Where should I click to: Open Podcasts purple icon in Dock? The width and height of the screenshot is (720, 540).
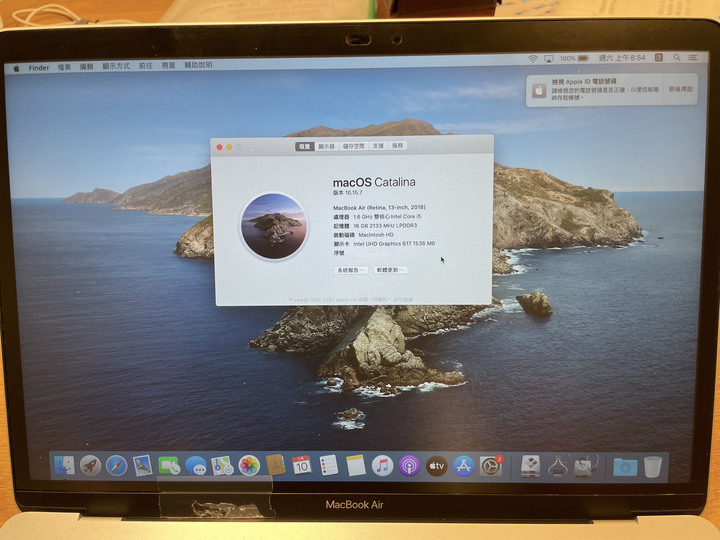point(409,466)
